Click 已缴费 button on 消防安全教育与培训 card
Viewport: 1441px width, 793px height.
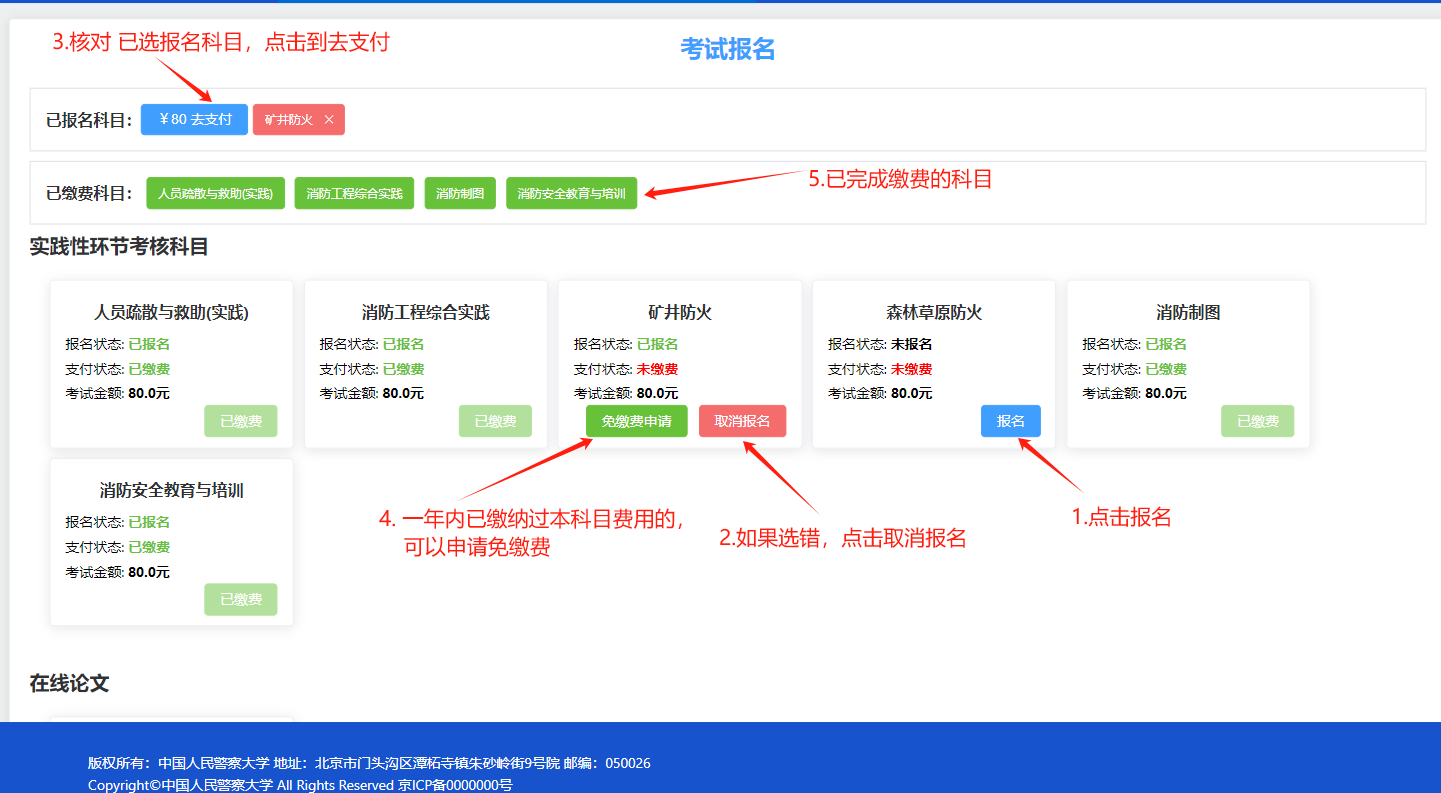pyautogui.click(x=241, y=599)
